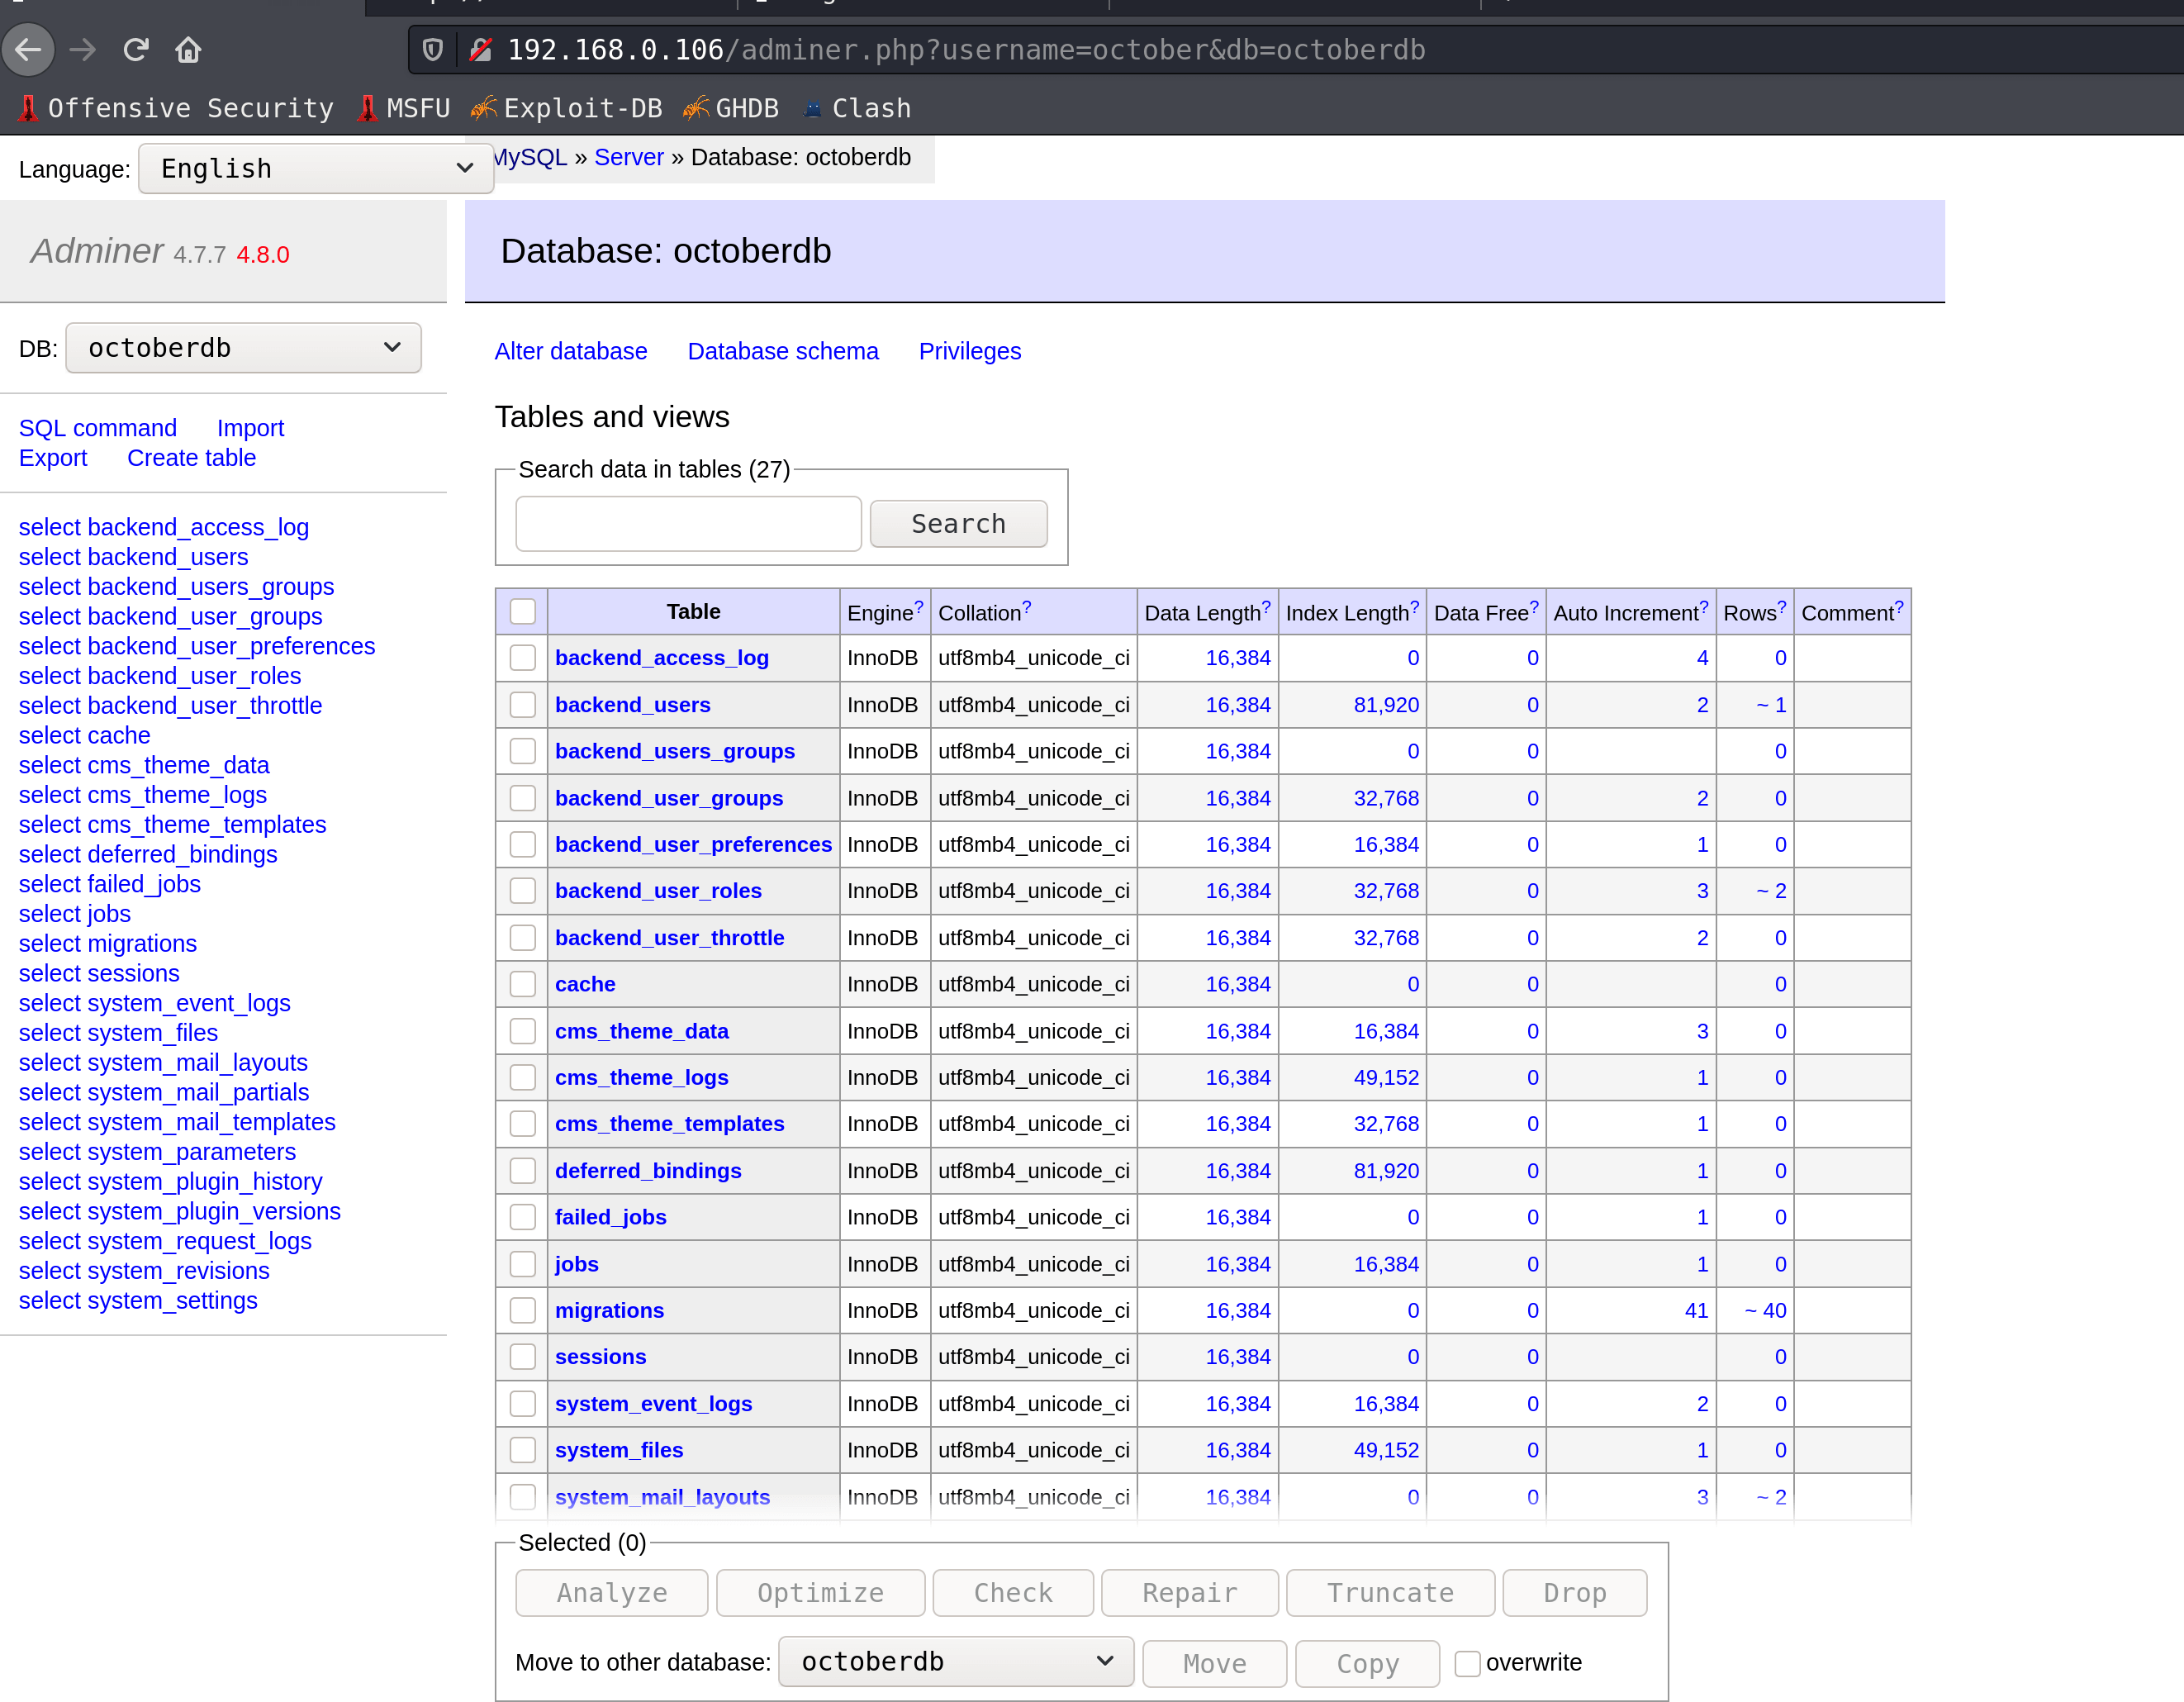Open Database schema
This screenshot has height=1702, width=2184.
(782, 351)
